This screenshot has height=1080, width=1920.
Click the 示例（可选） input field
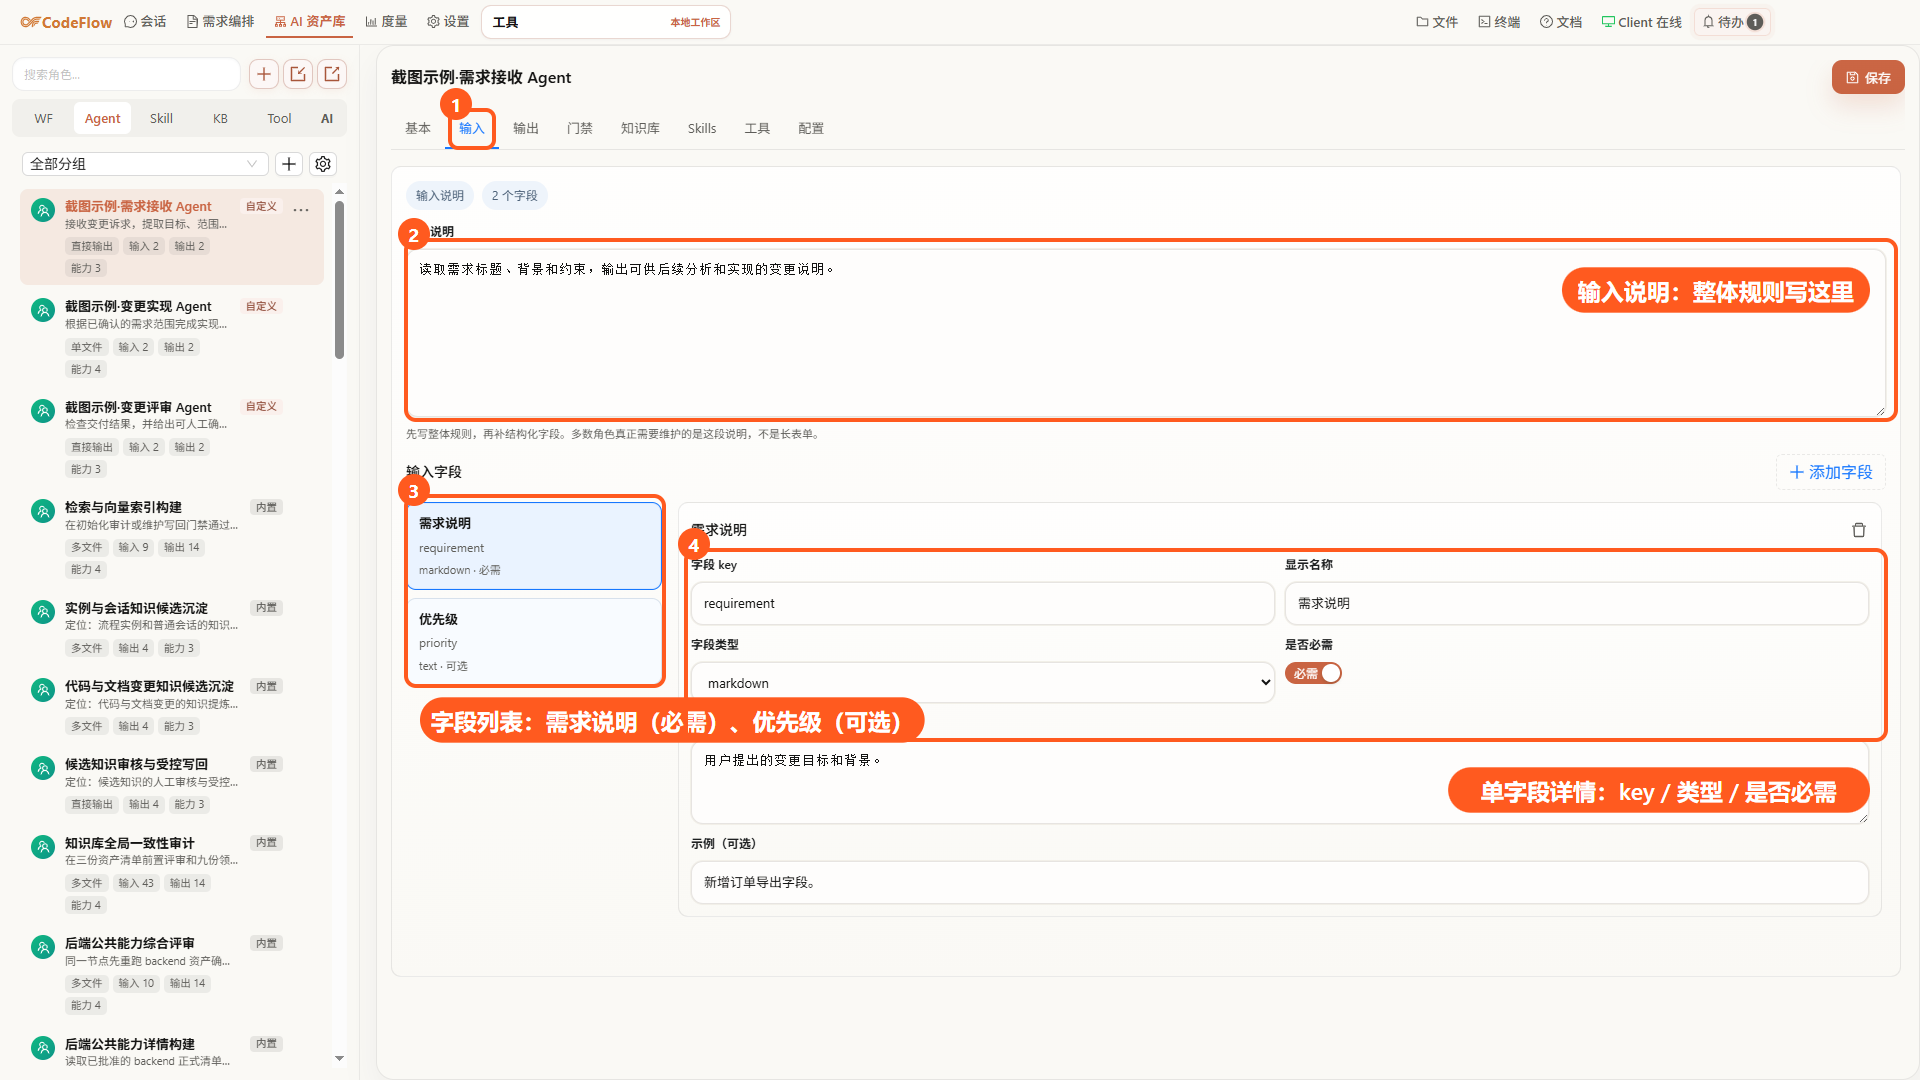[1279, 883]
